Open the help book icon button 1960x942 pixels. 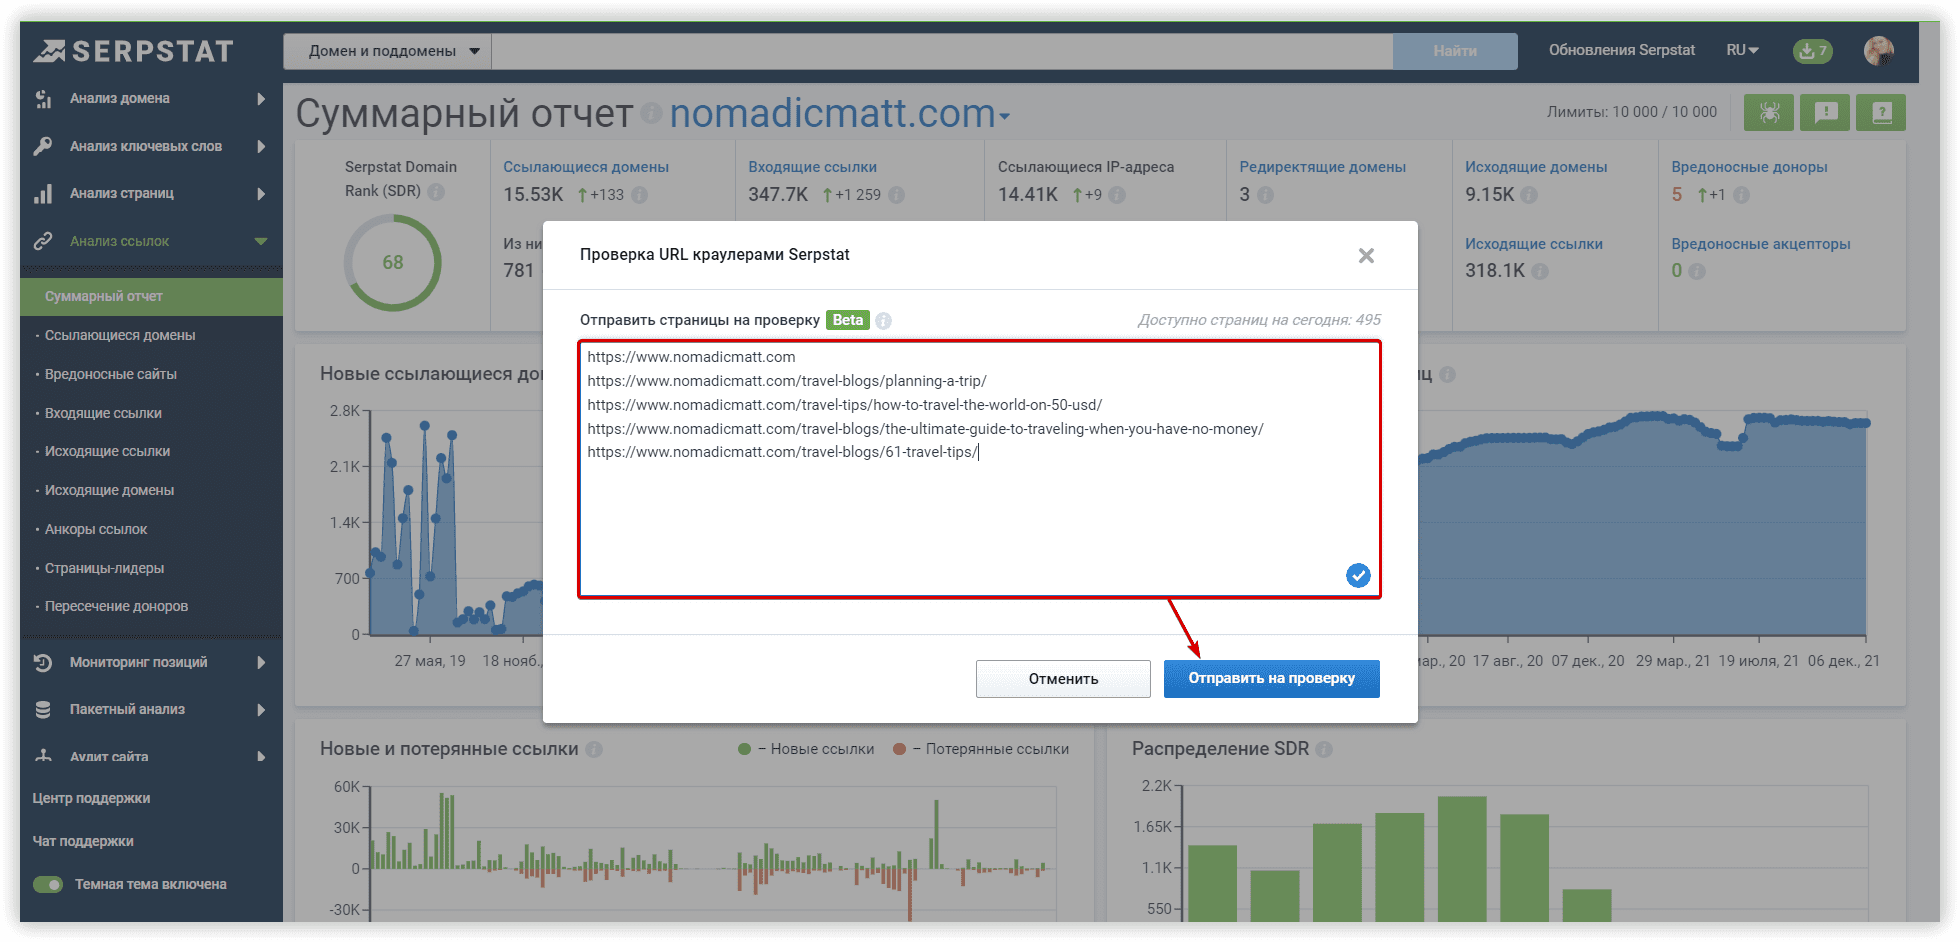click(x=1881, y=113)
